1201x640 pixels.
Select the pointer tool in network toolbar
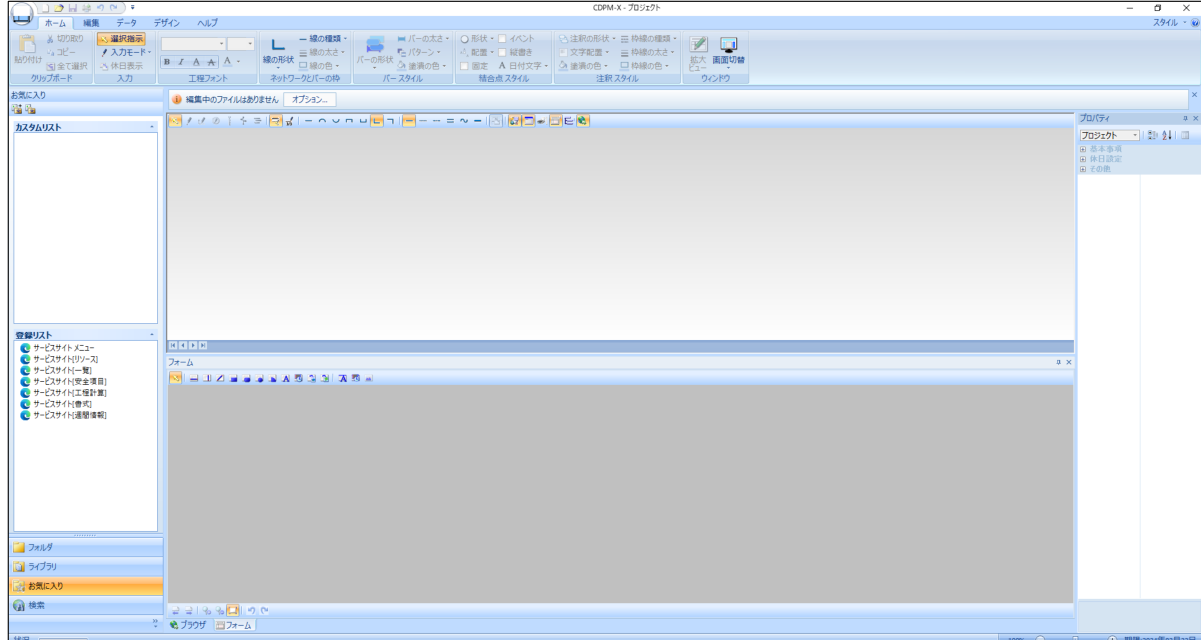175,121
